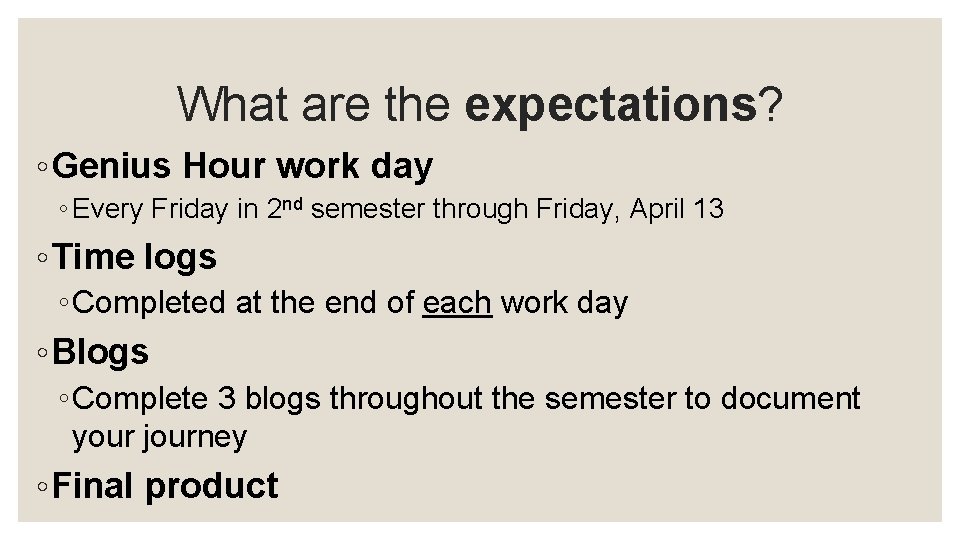Click the sub-bullet before 'Complete 3 blogs'

64,399
